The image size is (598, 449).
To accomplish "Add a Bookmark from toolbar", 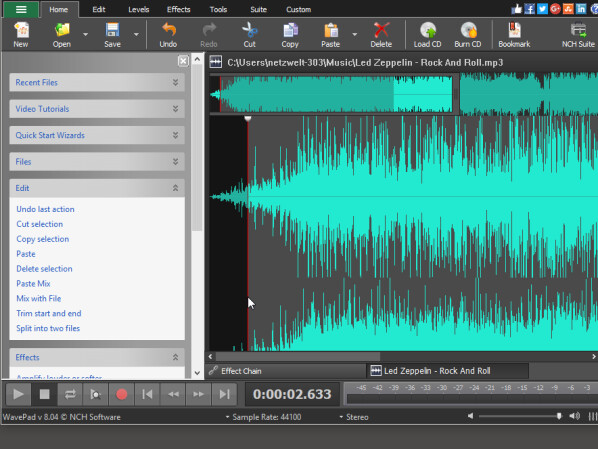I will pyautogui.click(x=514, y=35).
